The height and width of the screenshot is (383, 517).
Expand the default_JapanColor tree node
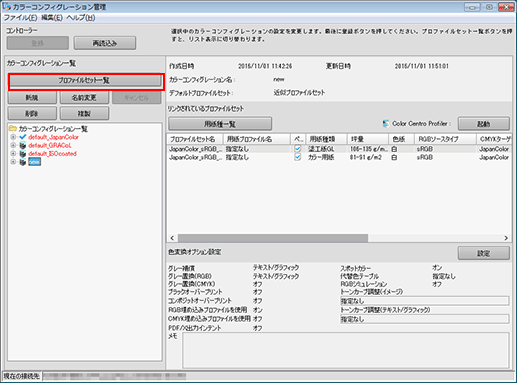pyautogui.click(x=13, y=137)
